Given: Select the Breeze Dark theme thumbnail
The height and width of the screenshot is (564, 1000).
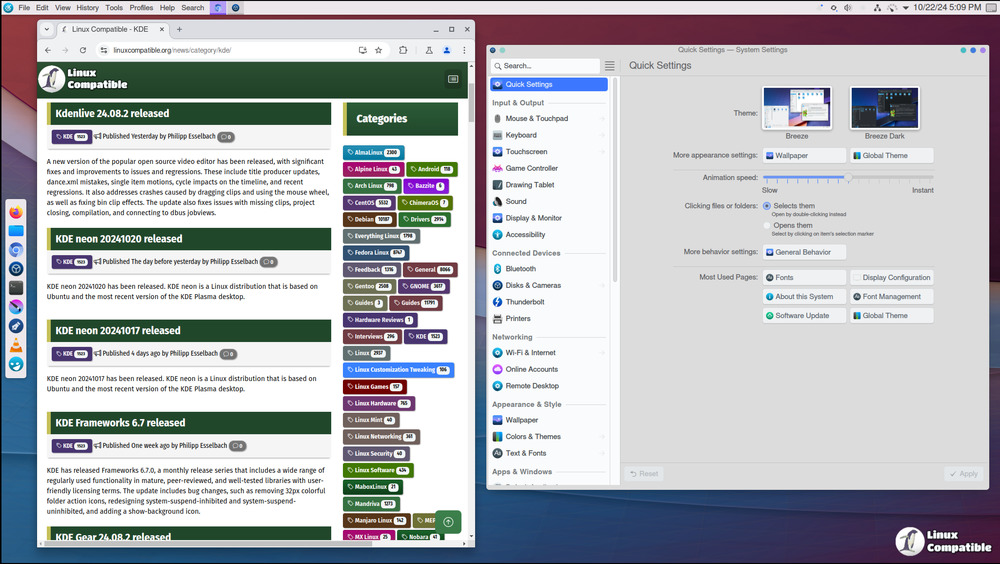Looking at the screenshot, I should (884, 108).
